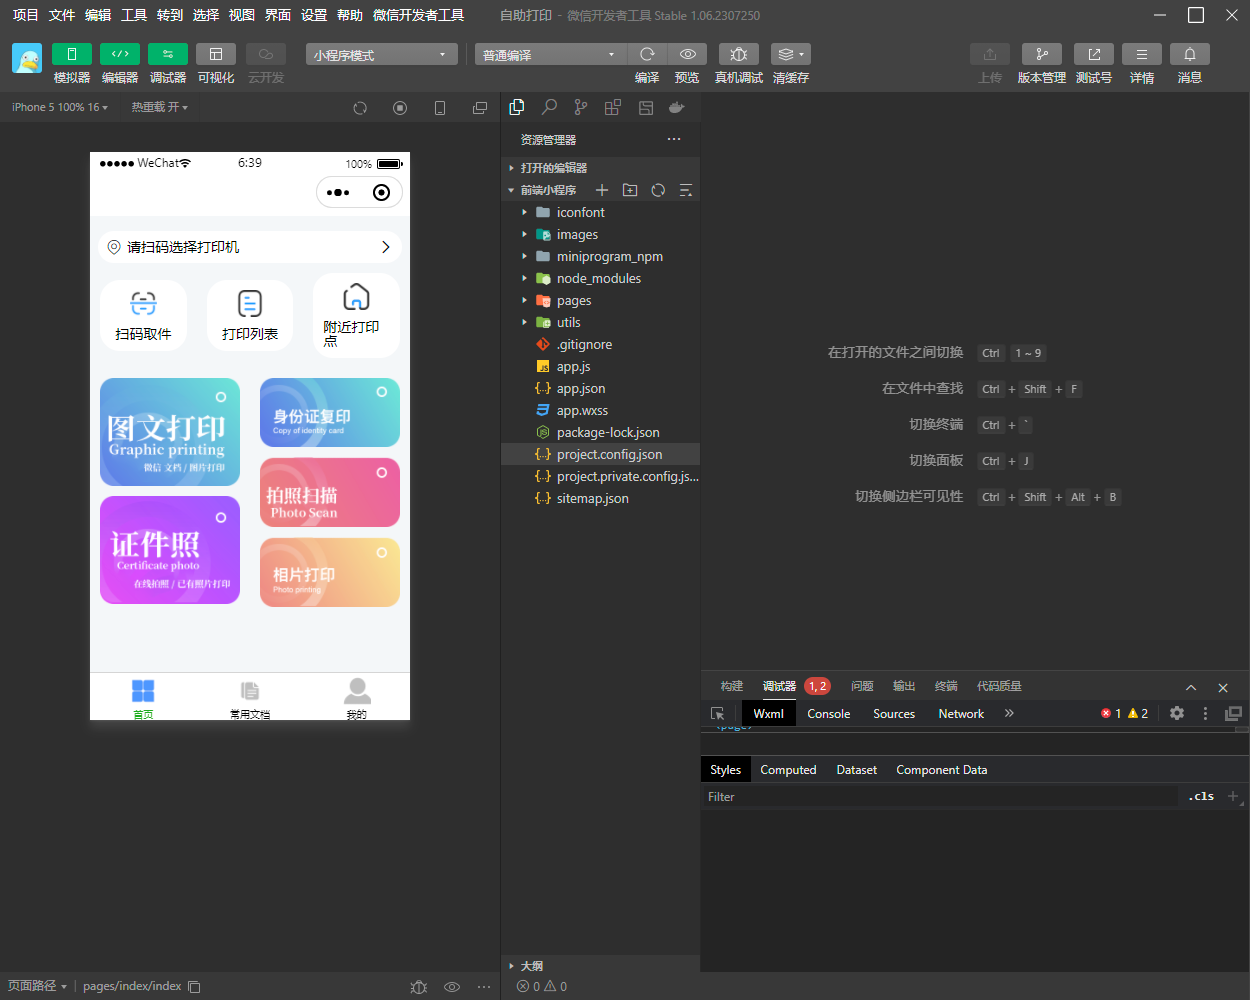Screen dimensions: 1250x1000
Task: Click inside the Filter input of the Styles panel
Action: [900, 796]
